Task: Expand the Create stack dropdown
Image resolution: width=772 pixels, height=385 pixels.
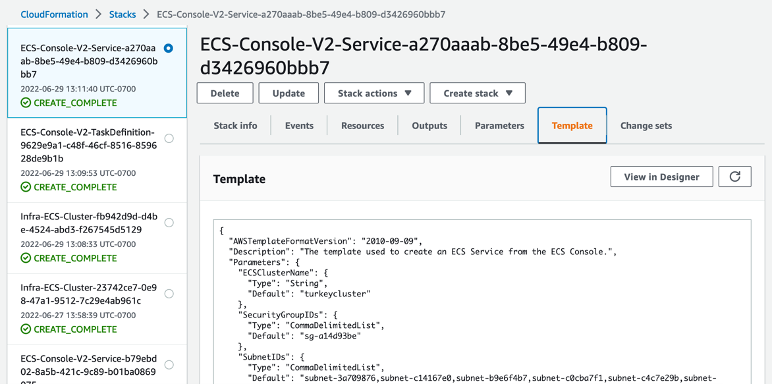Action: [478, 93]
